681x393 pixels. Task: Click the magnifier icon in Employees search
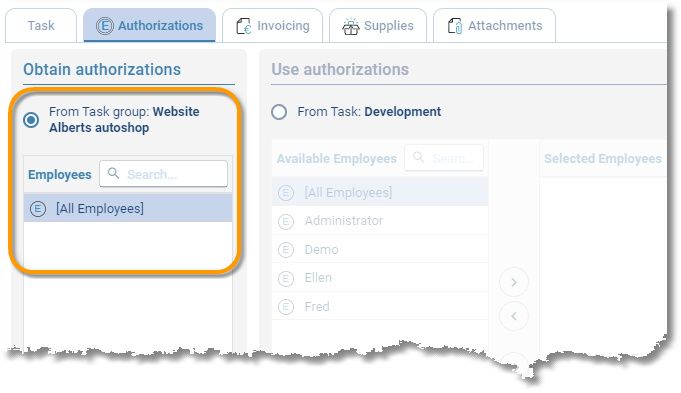[x=113, y=173]
